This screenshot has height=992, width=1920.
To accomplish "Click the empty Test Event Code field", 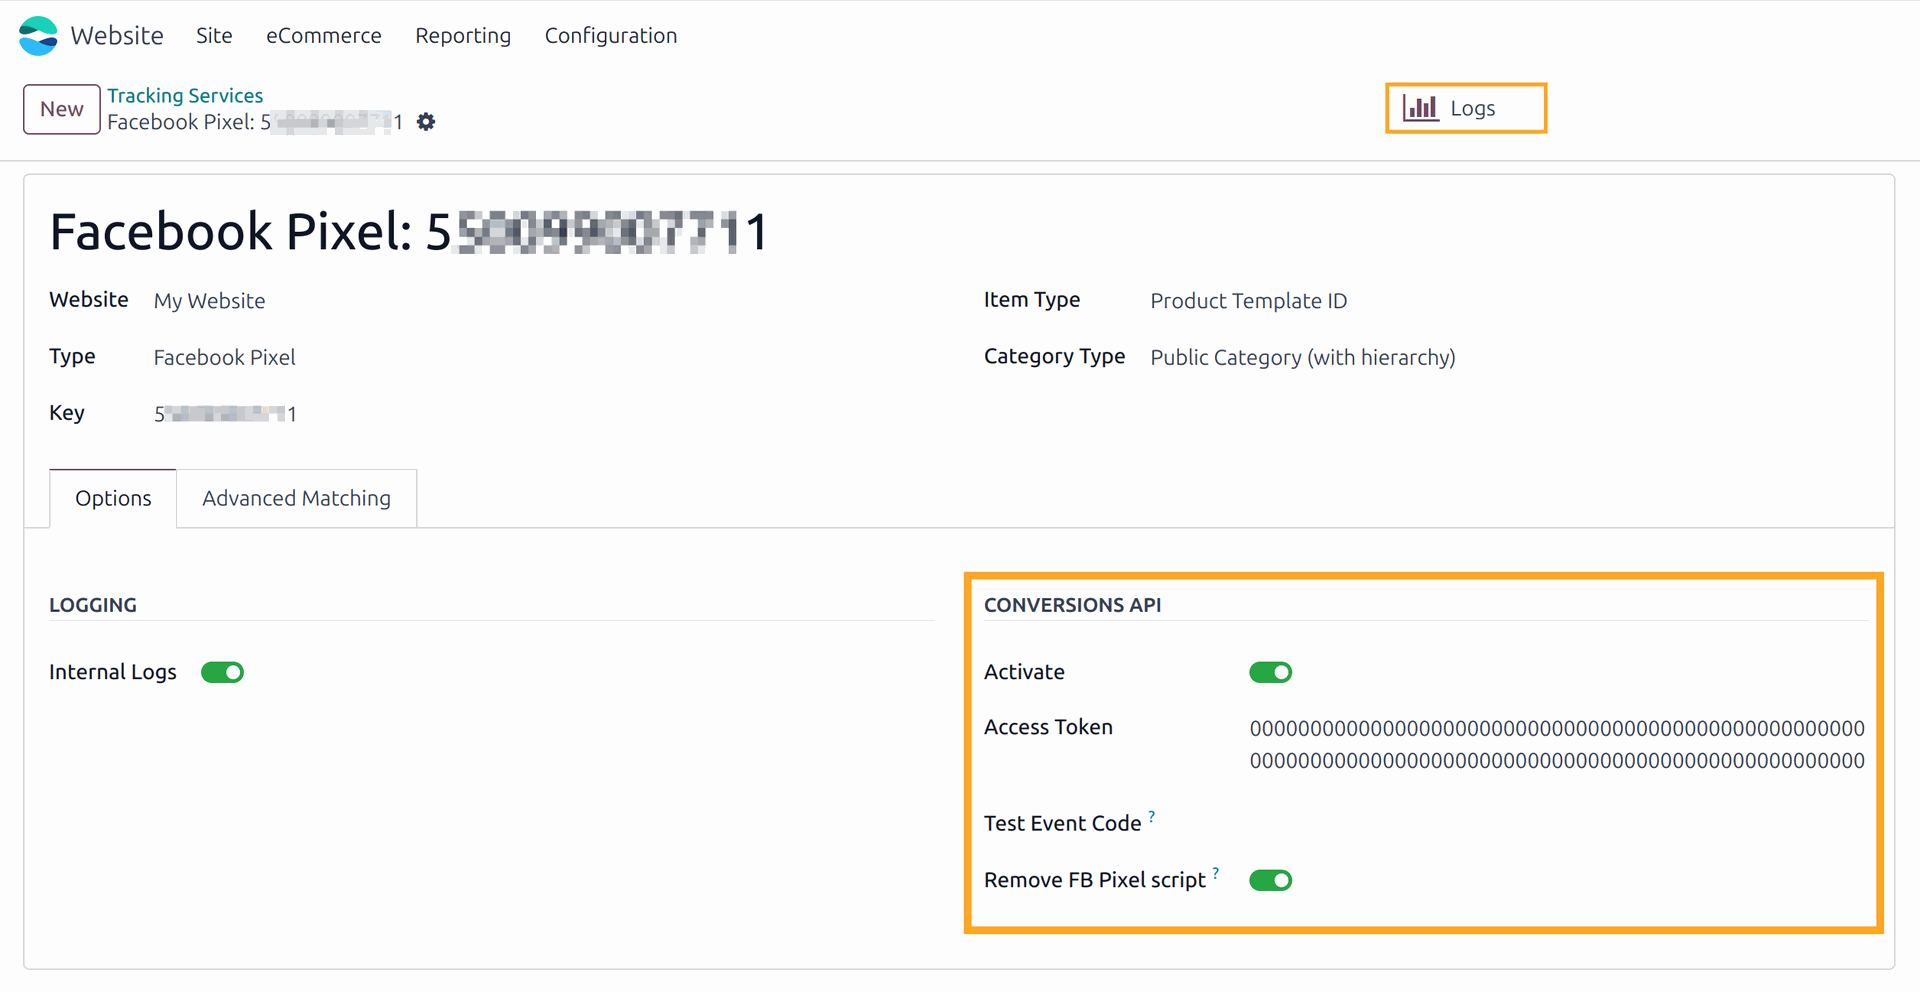I will coord(1557,823).
